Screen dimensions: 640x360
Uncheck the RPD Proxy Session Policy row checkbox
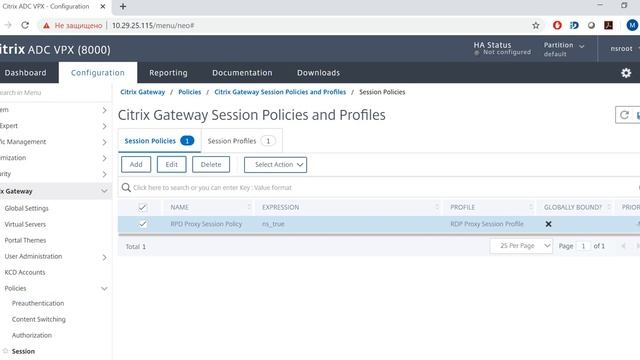pyautogui.click(x=142, y=224)
